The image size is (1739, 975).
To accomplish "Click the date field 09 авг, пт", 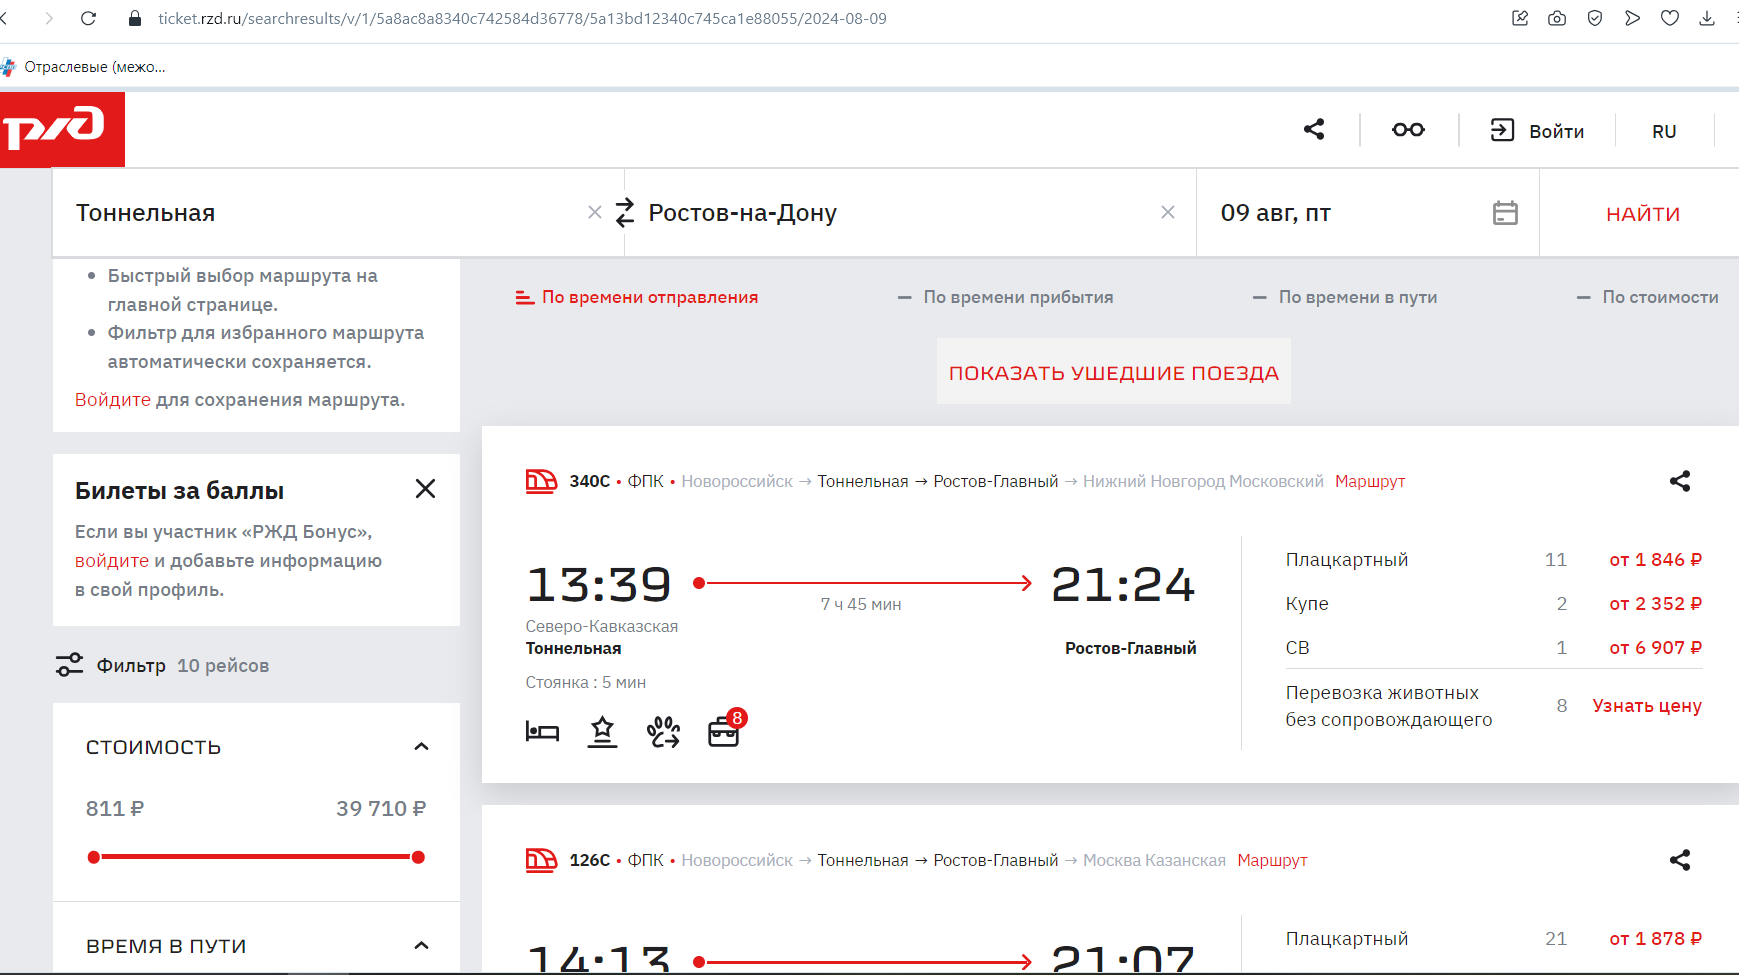I will [x=1368, y=213].
